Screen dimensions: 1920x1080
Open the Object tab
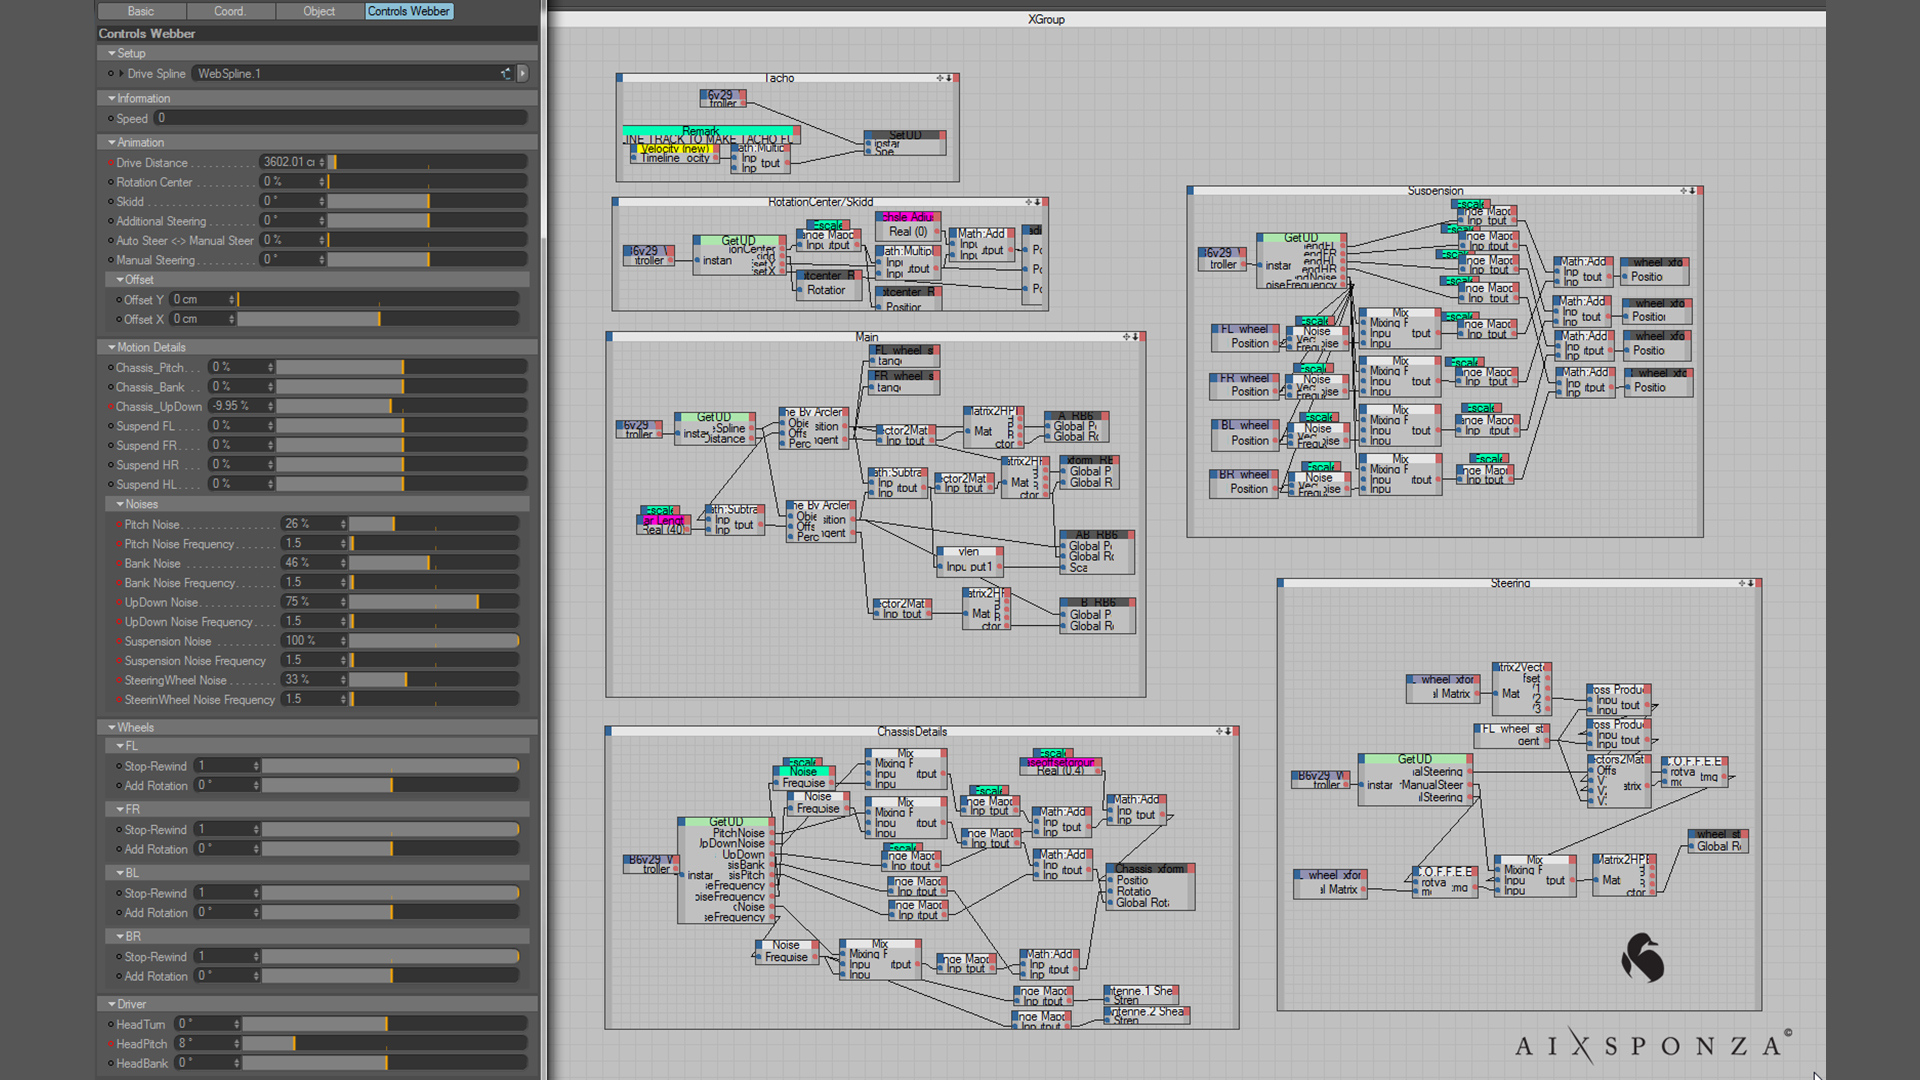pyautogui.click(x=319, y=11)
